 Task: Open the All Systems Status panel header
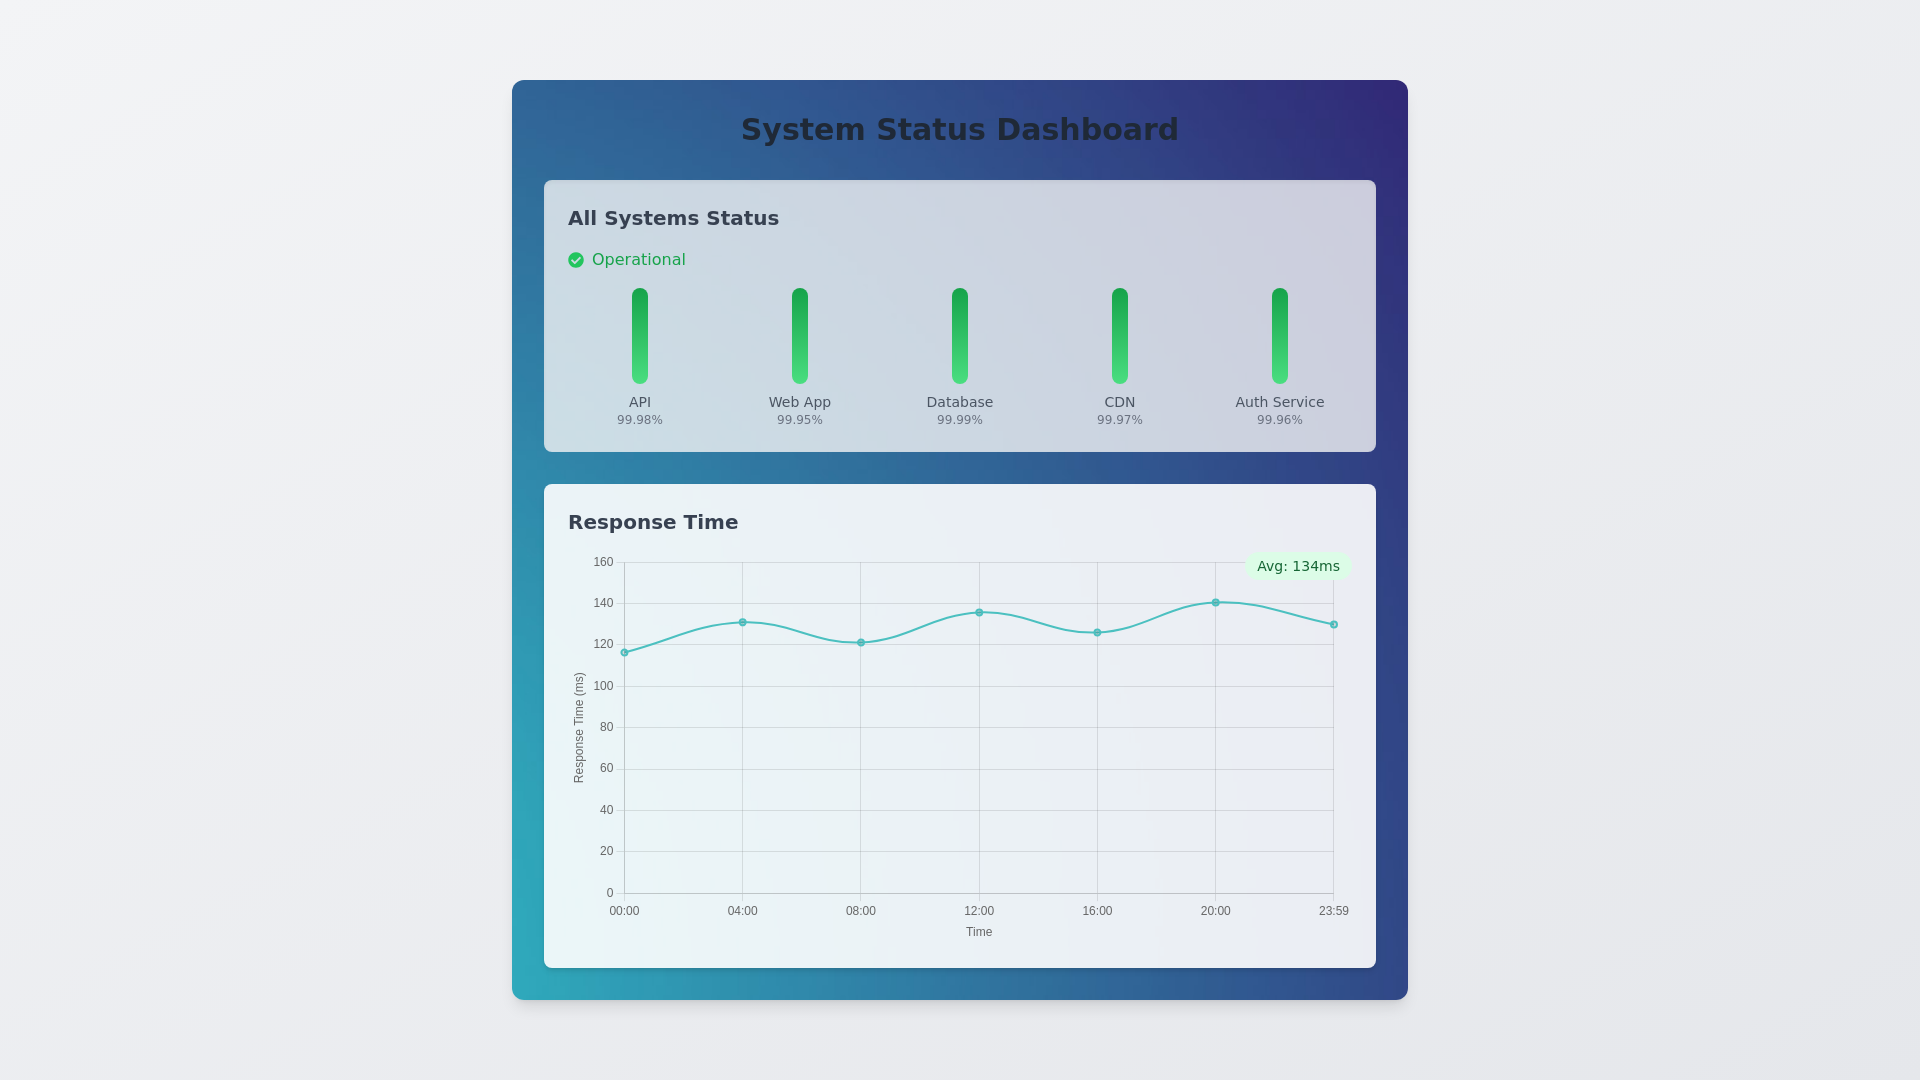pyautogui.click(x=673, y=218)
